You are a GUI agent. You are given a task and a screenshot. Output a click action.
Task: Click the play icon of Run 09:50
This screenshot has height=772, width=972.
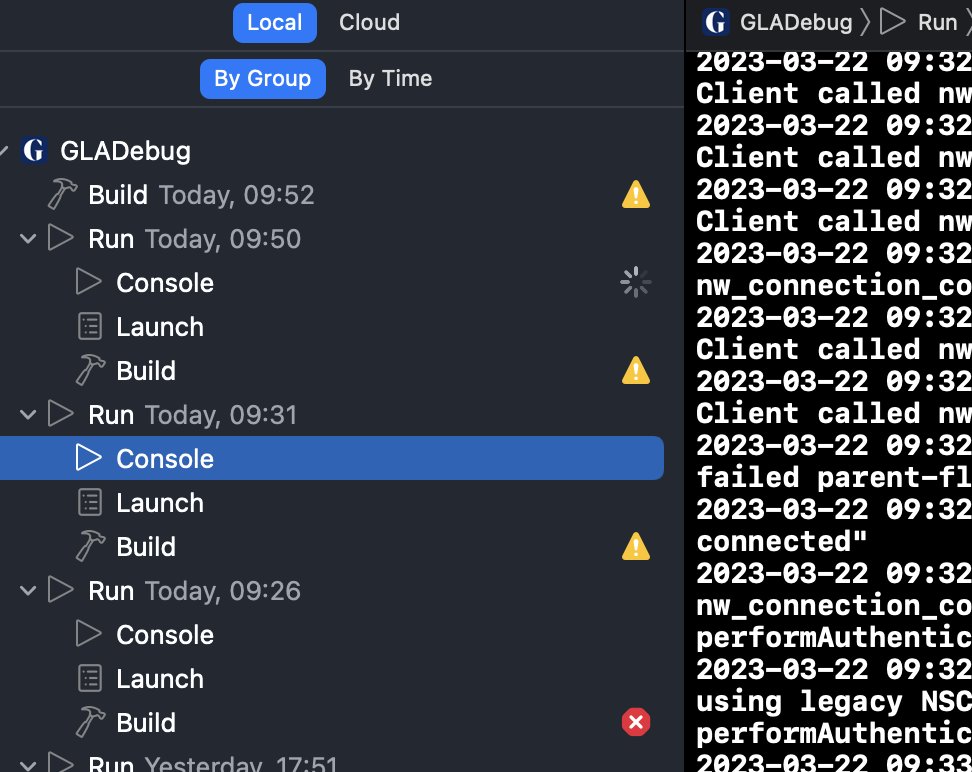pyautogui.click(x=61, y=238)
